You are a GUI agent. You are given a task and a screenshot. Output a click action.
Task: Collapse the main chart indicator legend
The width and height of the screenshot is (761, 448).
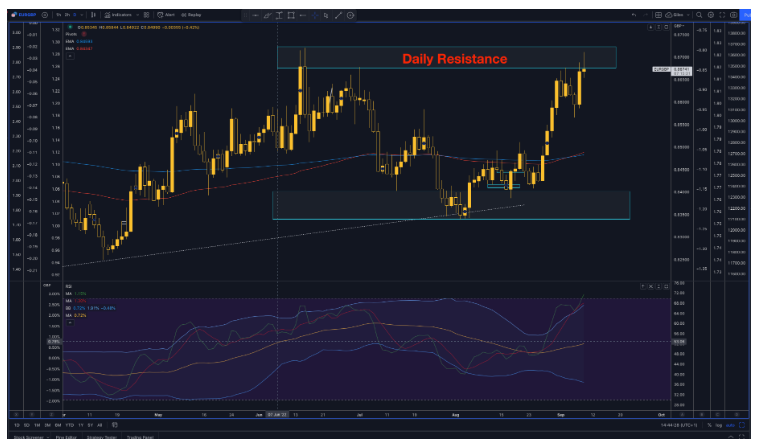point(70,56)
